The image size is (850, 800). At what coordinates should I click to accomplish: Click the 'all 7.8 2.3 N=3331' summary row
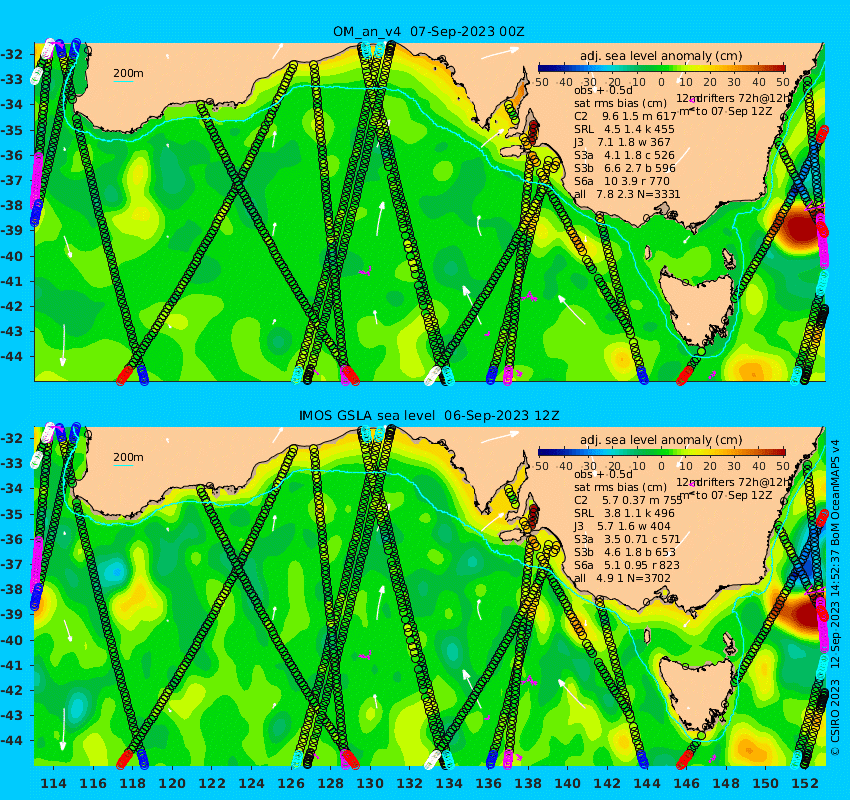[627, 194]
